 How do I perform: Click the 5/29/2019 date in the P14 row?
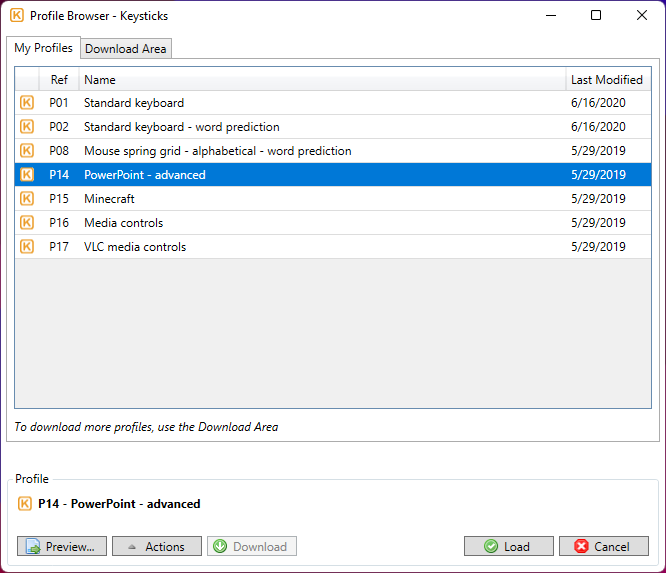coord(598,175)
